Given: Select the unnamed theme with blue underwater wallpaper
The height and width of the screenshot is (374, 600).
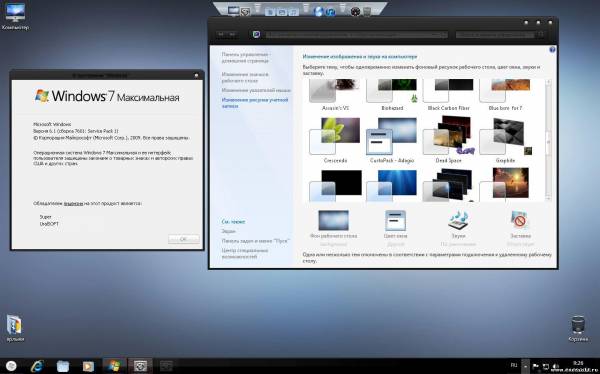Looking at the screenshot, I should click(392, 185).
